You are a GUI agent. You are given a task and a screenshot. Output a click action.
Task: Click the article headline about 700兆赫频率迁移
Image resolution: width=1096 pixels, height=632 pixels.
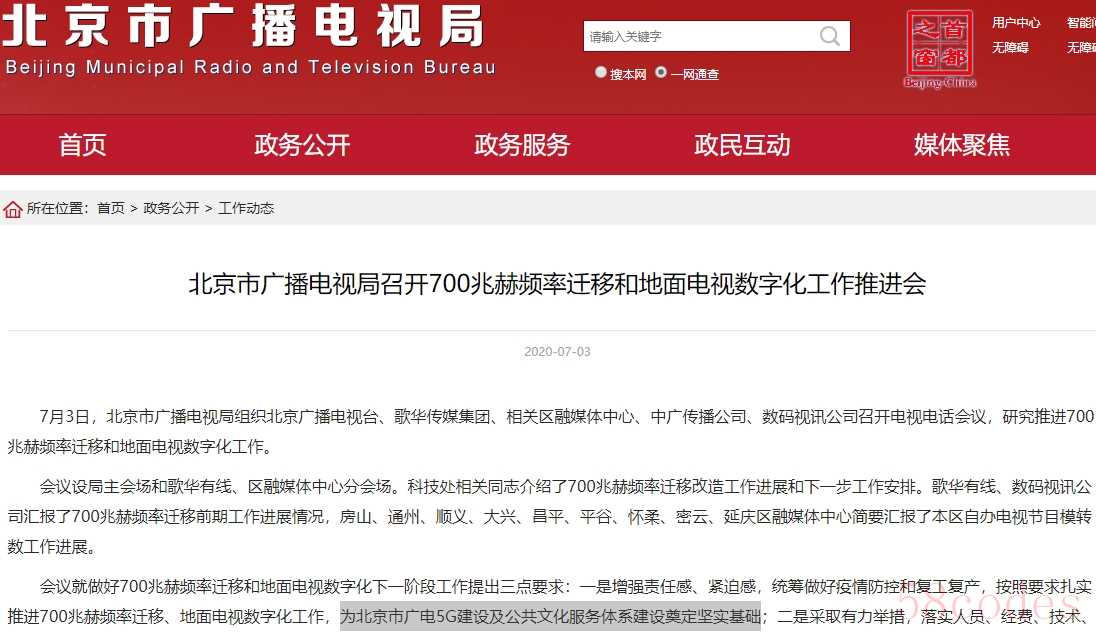tap(557, 284)
